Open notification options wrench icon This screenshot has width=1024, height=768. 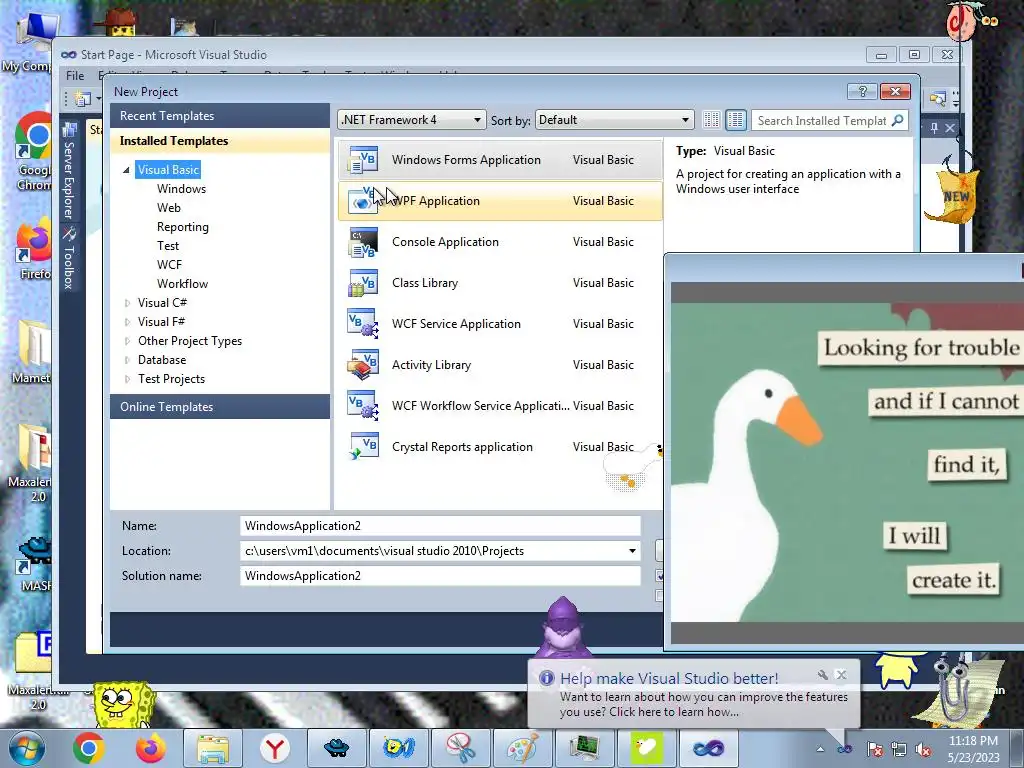tap(822, 675)
